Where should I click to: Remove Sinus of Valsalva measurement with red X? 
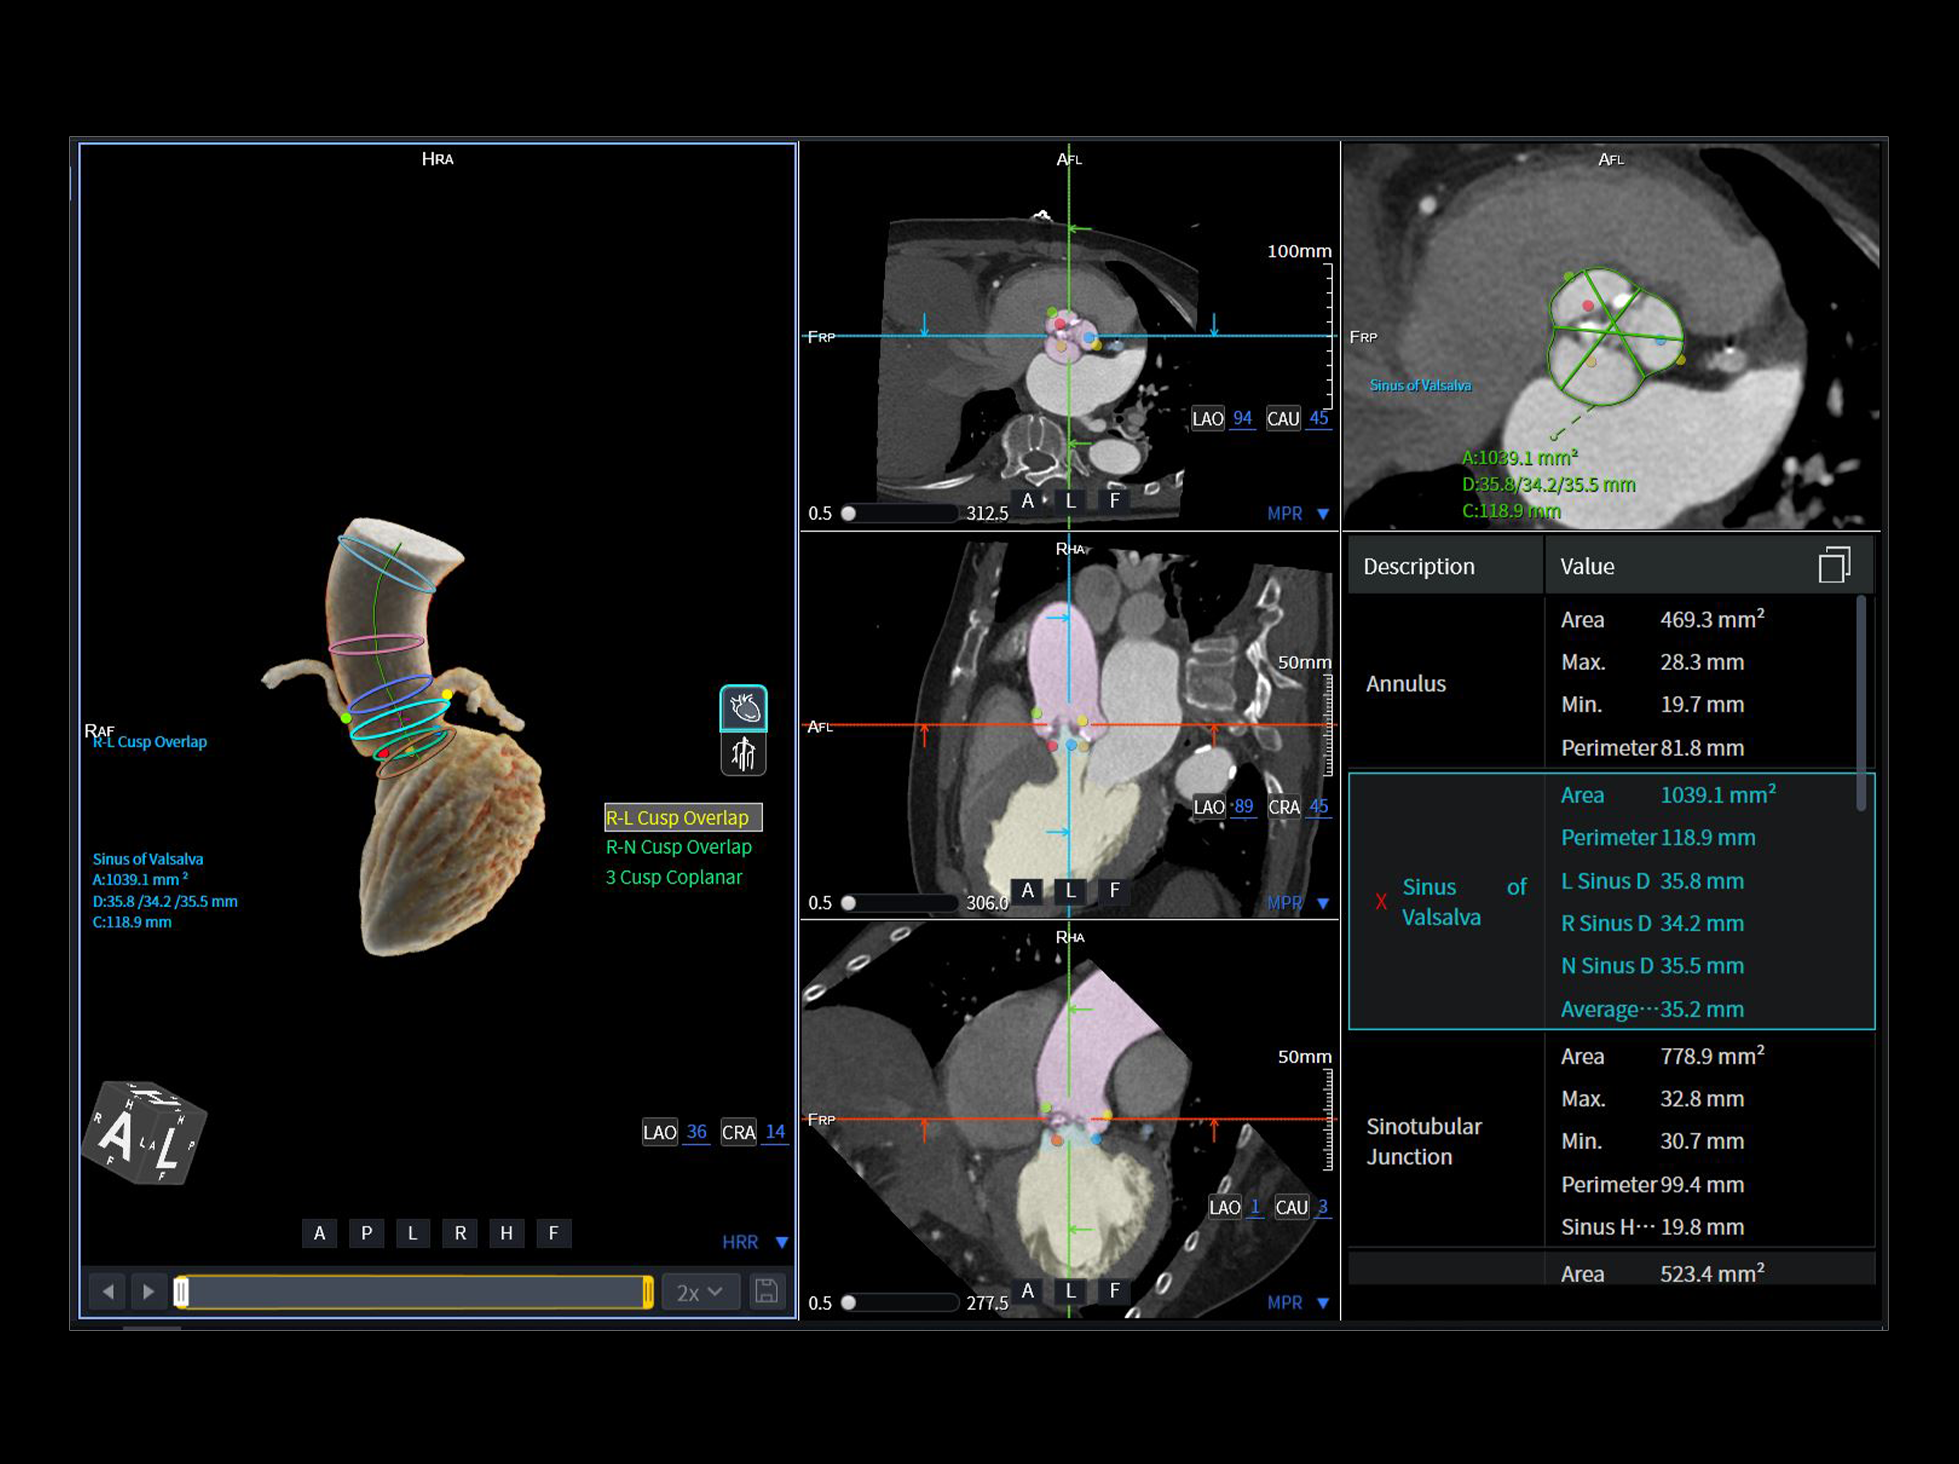[1381, 902]
